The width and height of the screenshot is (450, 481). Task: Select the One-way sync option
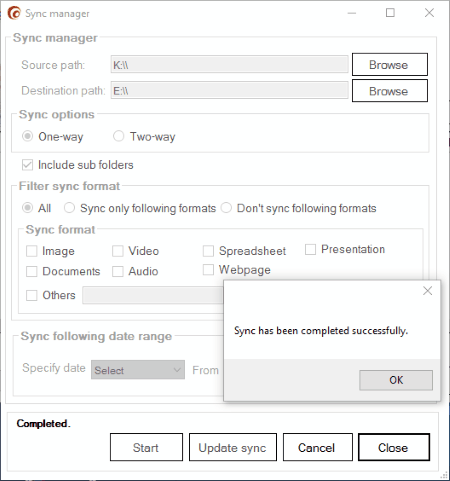[x=27, y=136]
